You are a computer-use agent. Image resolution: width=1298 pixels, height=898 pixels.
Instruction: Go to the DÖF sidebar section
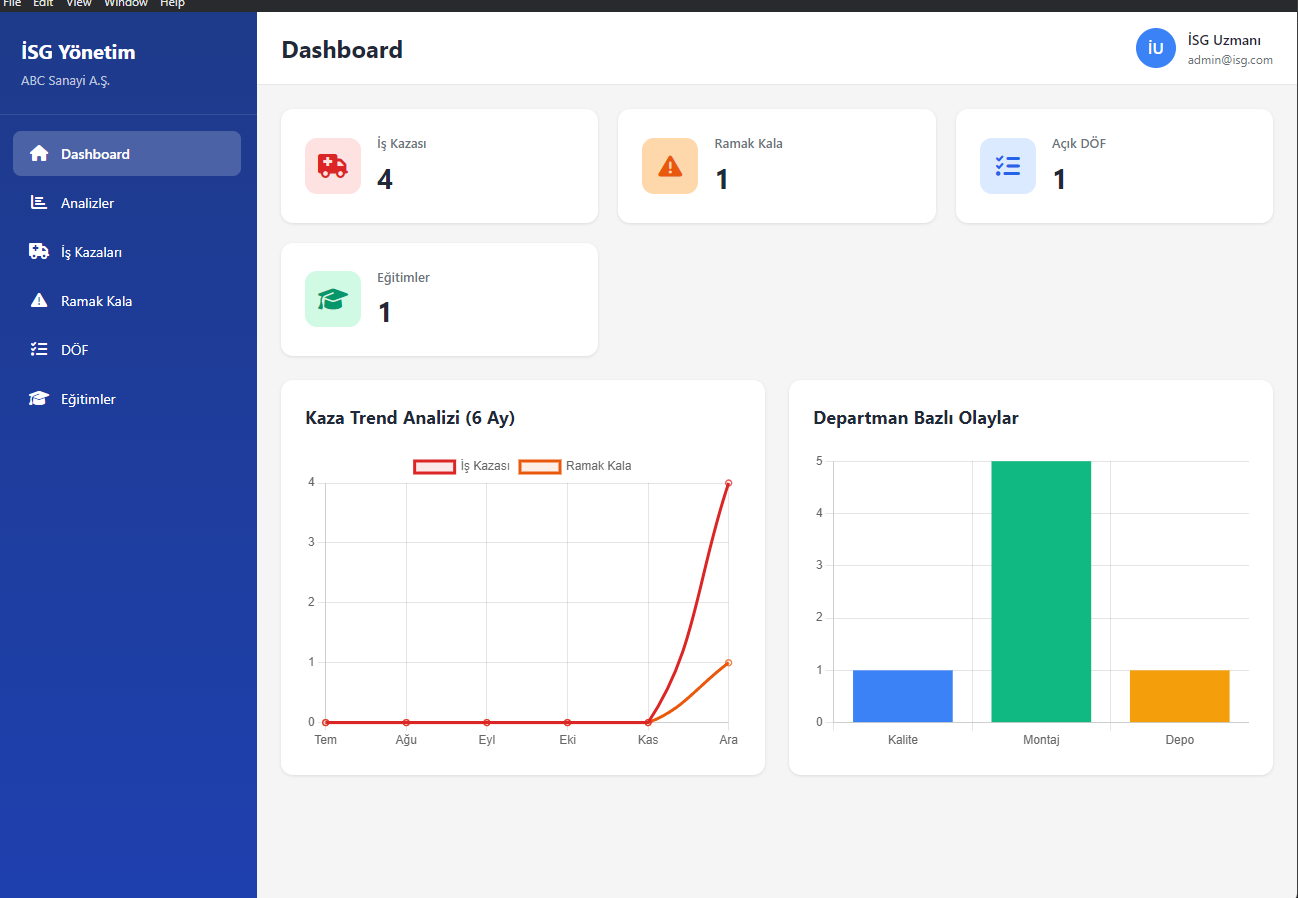74,350
